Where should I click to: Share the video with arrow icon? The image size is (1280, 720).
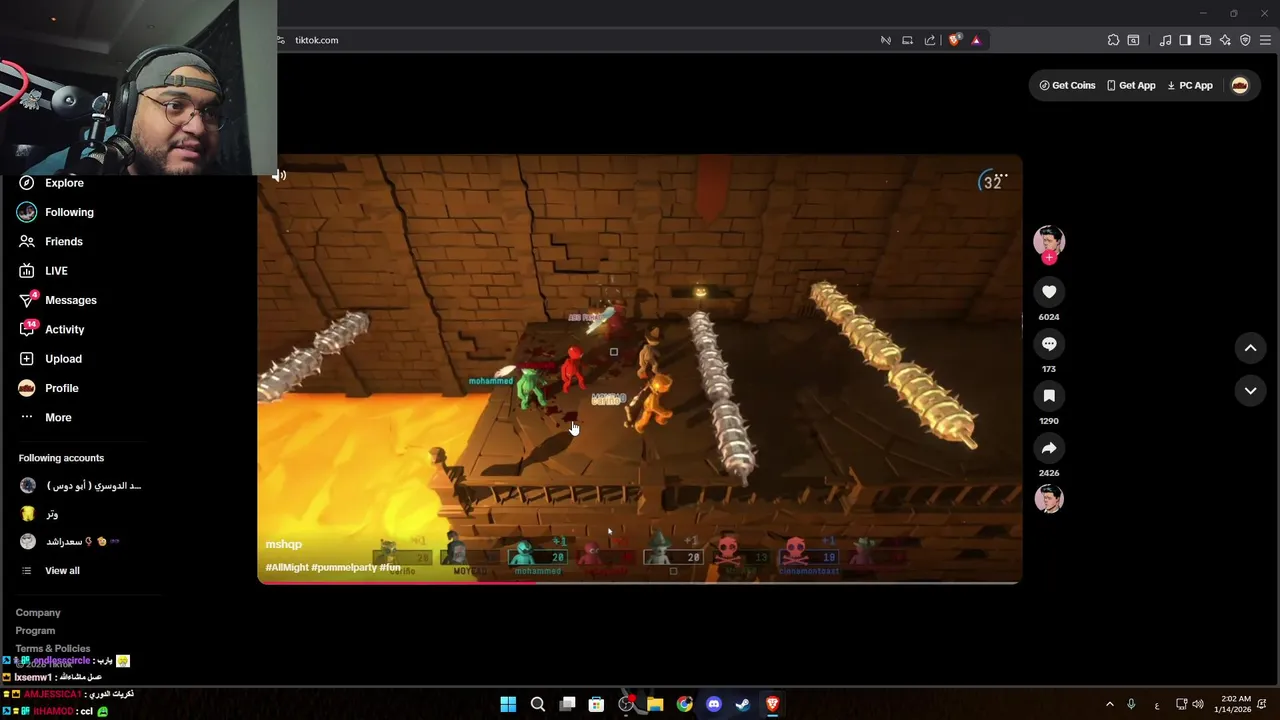click(1049, 448)
